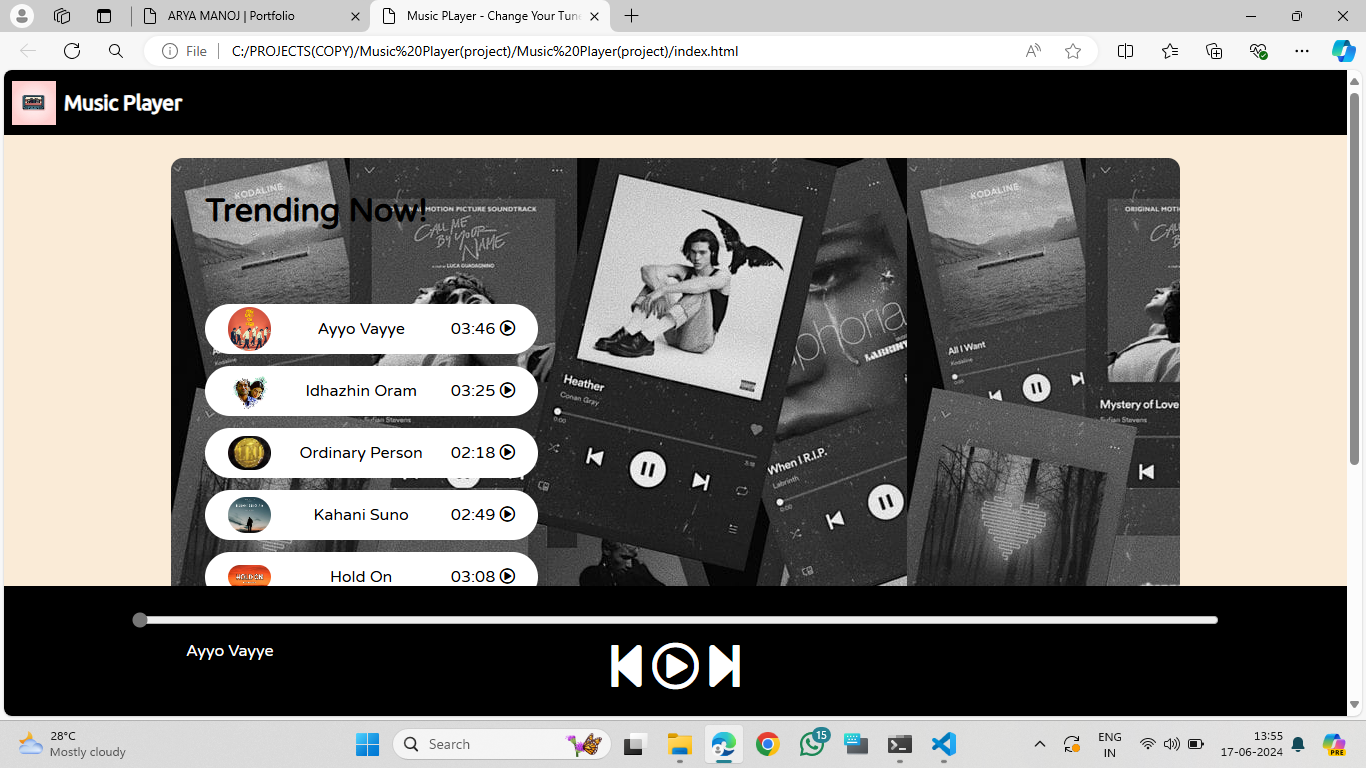Open the weather widget
This screenshot has width=1366, height=768.
pos(73,744)
